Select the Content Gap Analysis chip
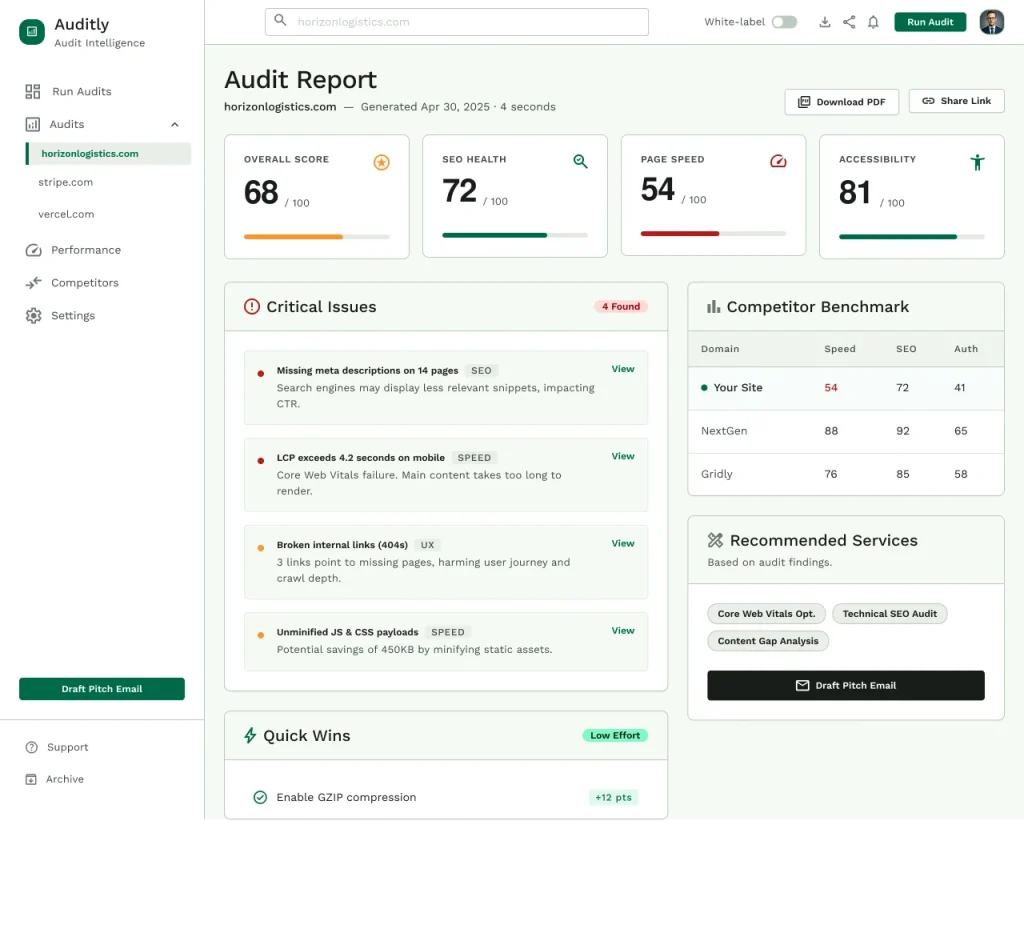 (767, 640)
